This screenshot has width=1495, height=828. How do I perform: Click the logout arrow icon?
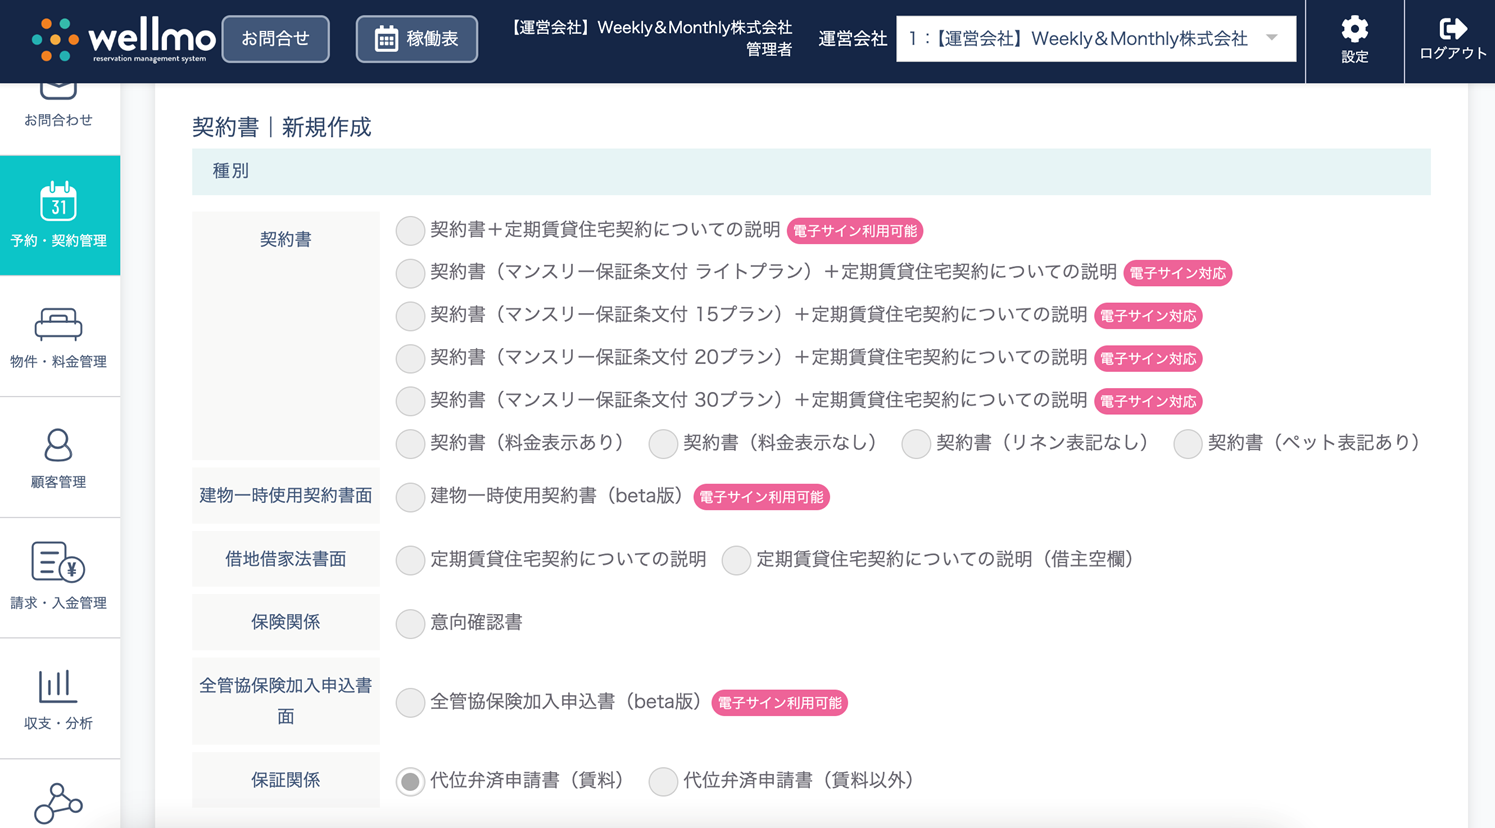point(1452,29)
